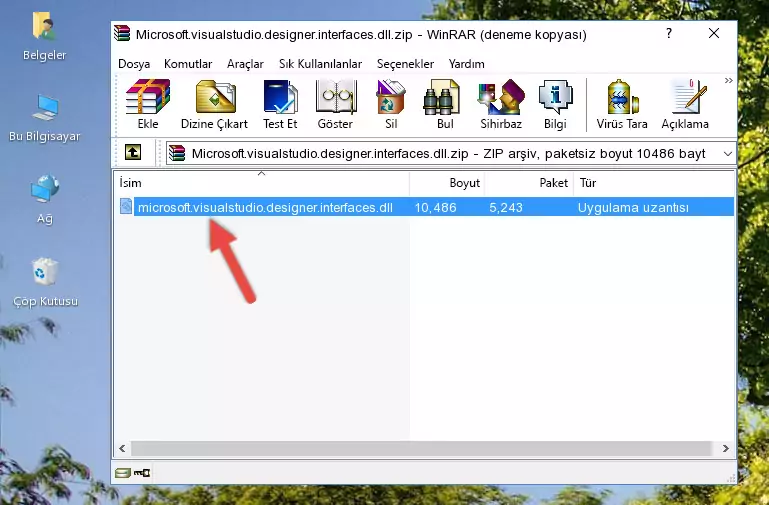Screen dimensions: 769x505
Task: Run Test Et archive test
Action: 280,104
